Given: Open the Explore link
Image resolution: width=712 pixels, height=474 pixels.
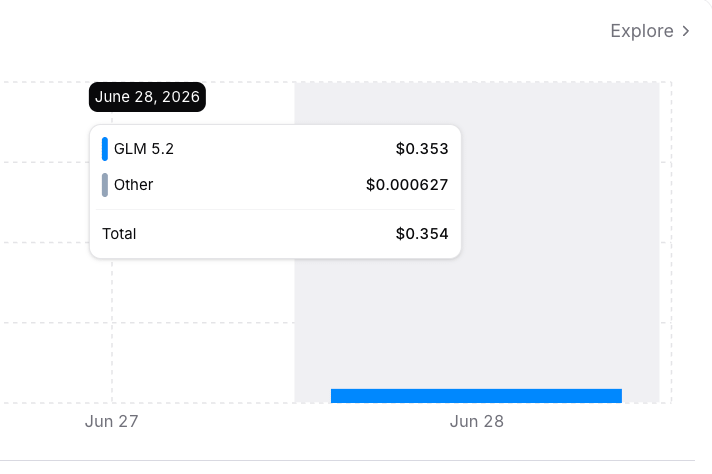Looking at the screenshot, I should 650,31.
